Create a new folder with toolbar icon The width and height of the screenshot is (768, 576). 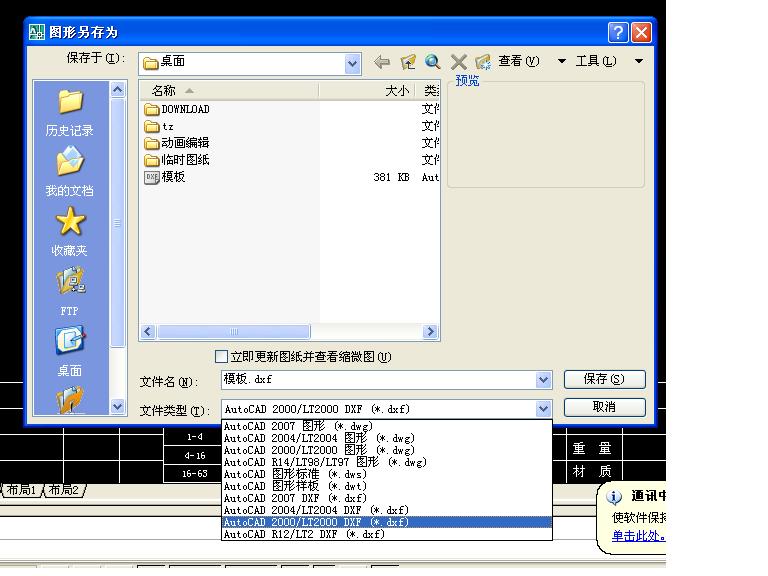483,62
